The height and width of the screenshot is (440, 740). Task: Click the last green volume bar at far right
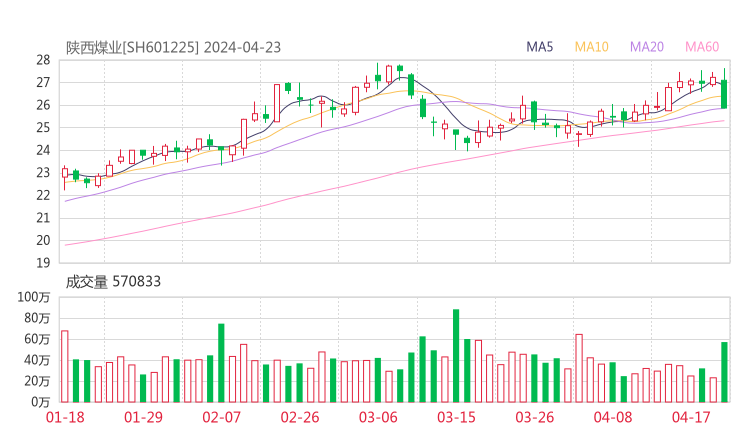724,372
